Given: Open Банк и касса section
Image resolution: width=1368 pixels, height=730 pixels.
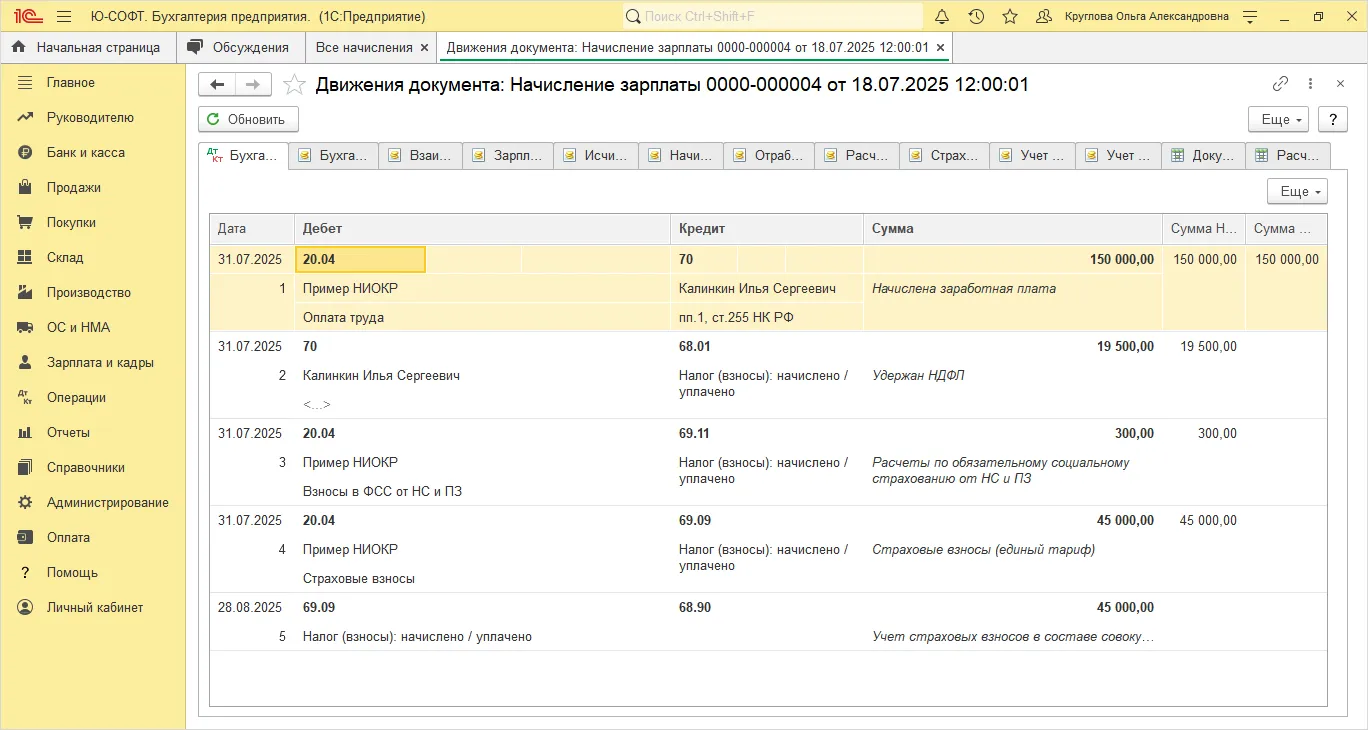Looking at the screenshot, I should point(93,152).
